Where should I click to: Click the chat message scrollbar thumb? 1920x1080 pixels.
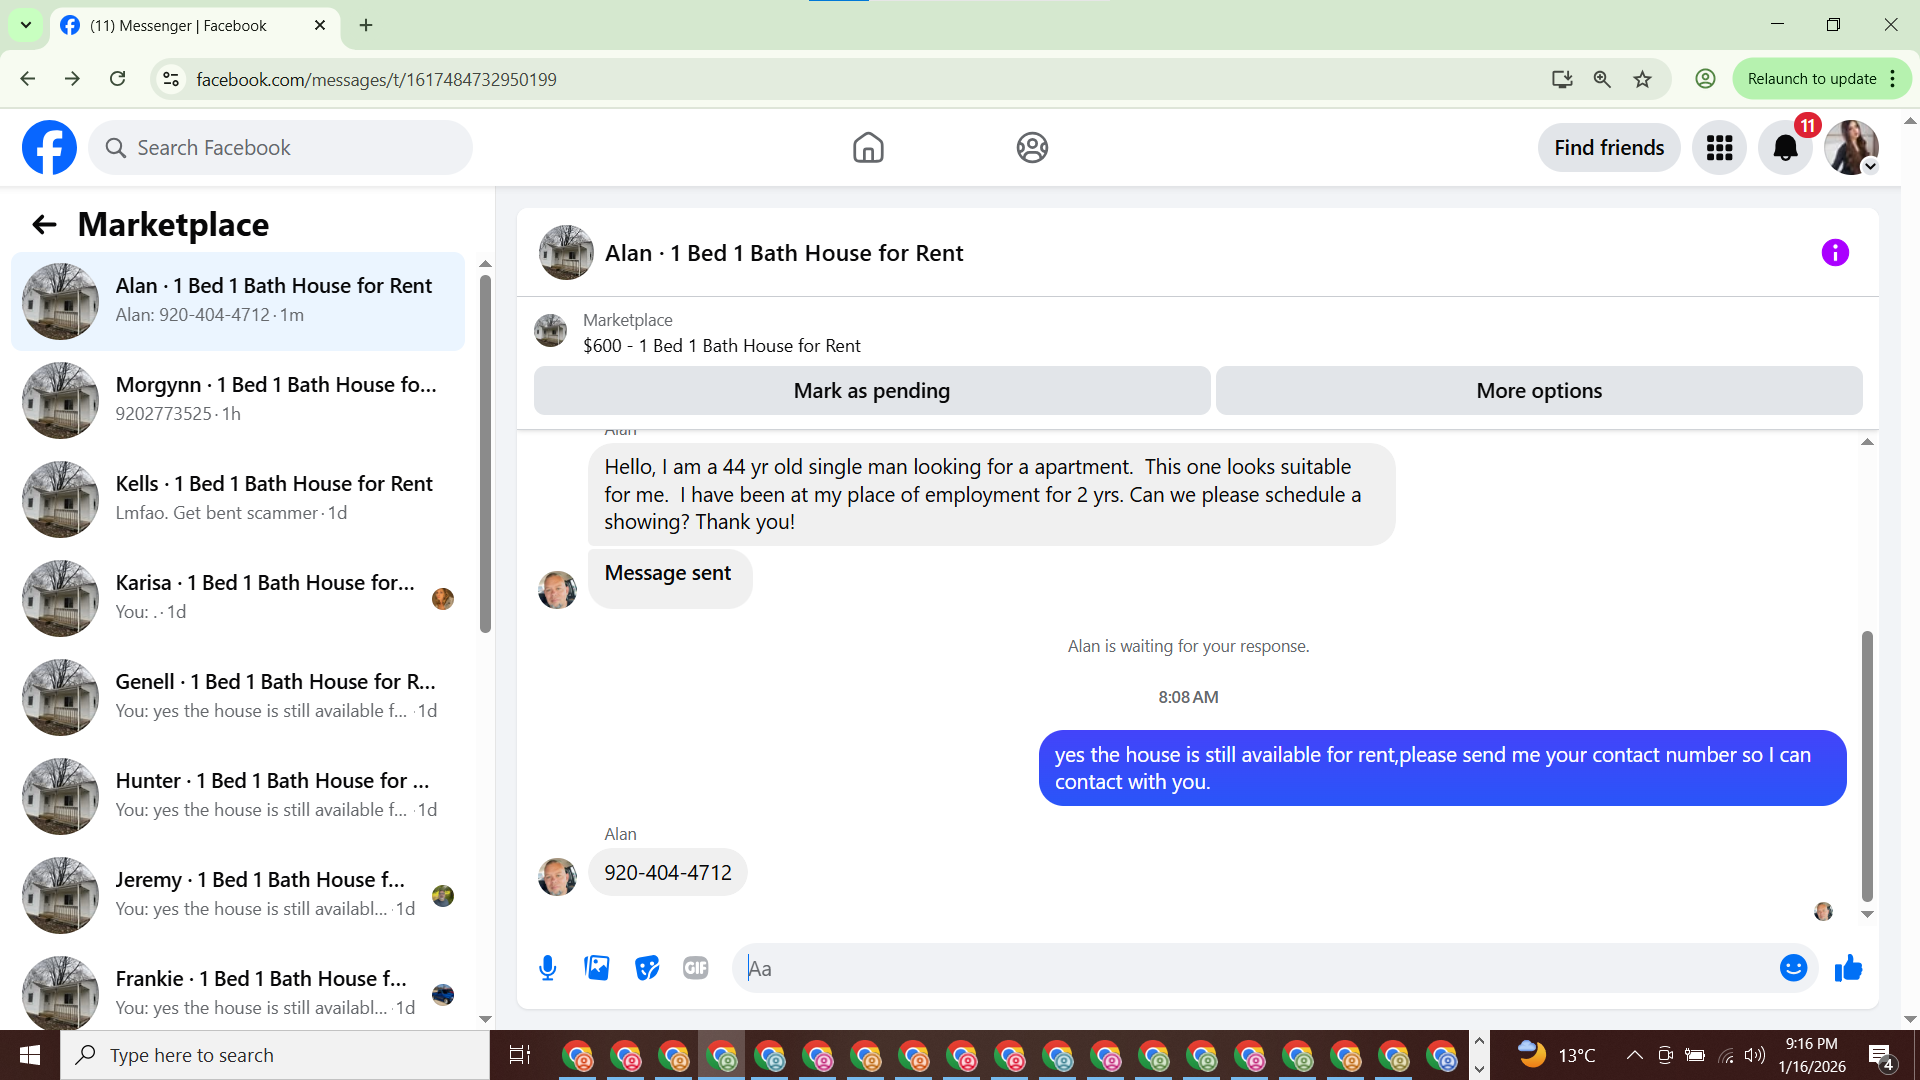tap(1866, 765)
